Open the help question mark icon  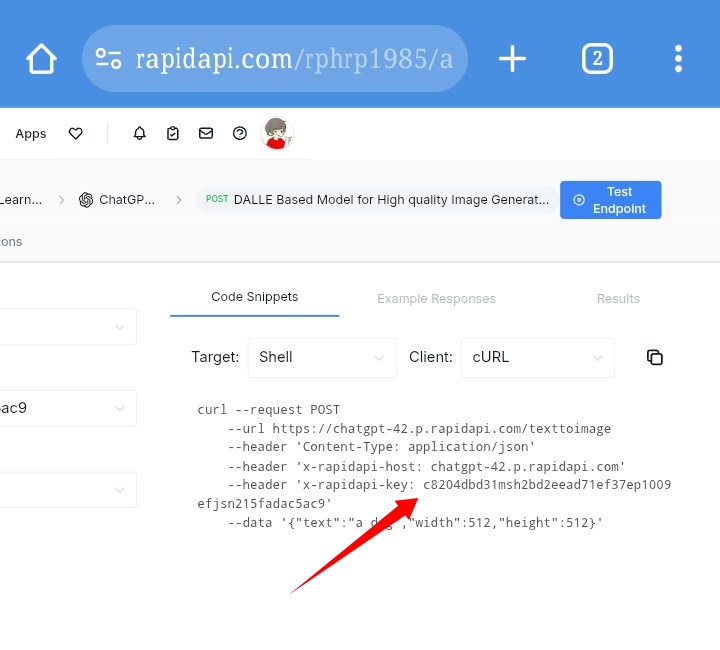click(x=239, y=134)
